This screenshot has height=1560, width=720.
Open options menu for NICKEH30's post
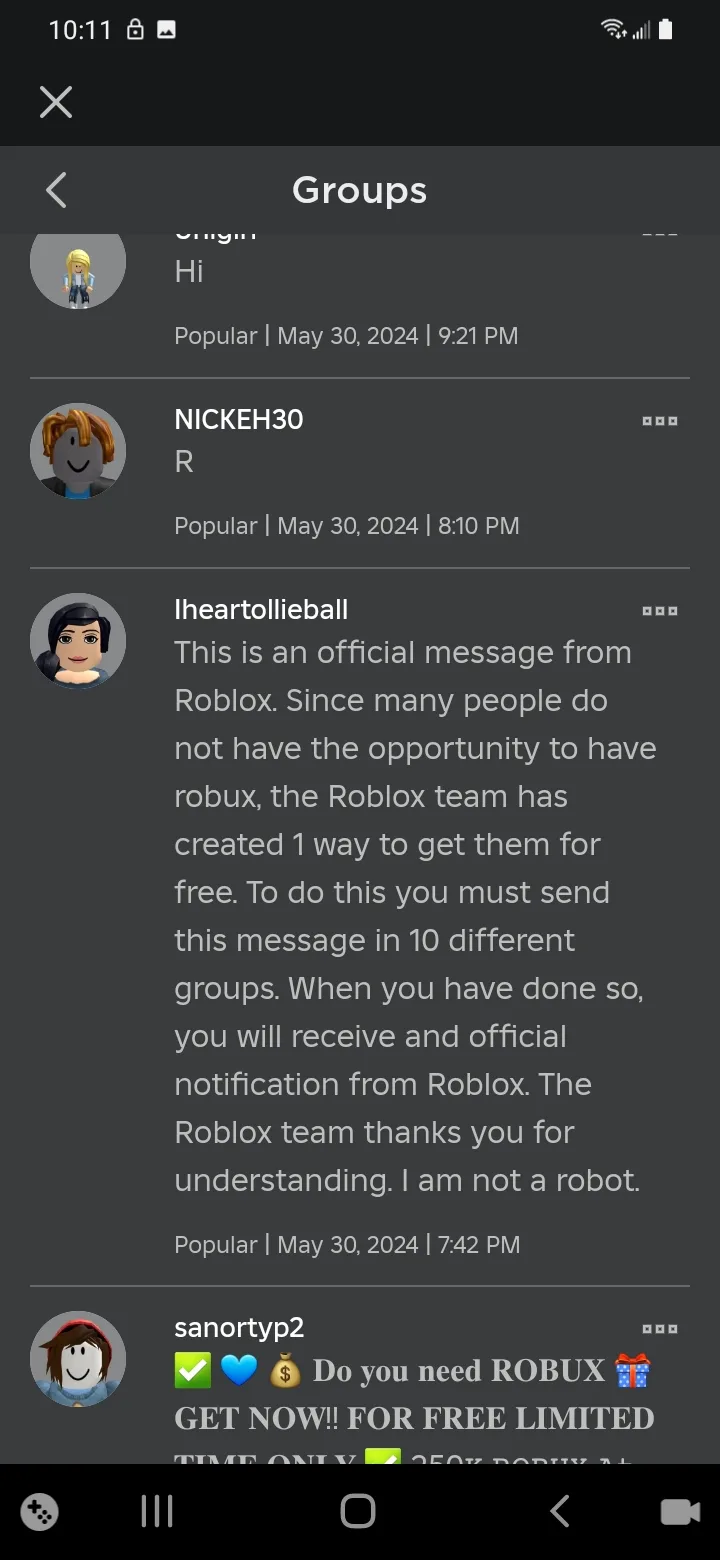pos(660,421)
